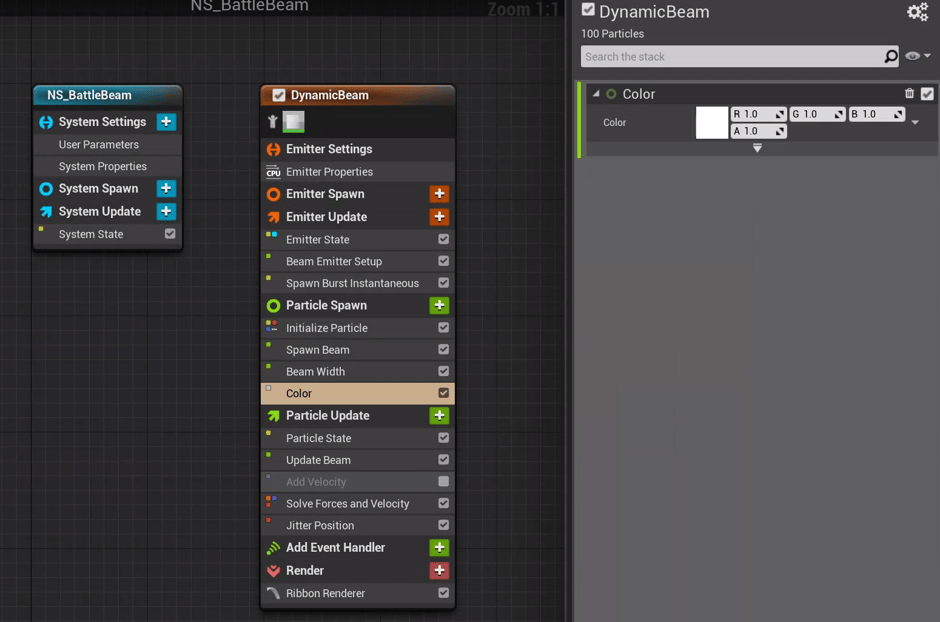The image size is (940, 622).
Task: Expand advanced Color options arrow
Action: [757, 148]
